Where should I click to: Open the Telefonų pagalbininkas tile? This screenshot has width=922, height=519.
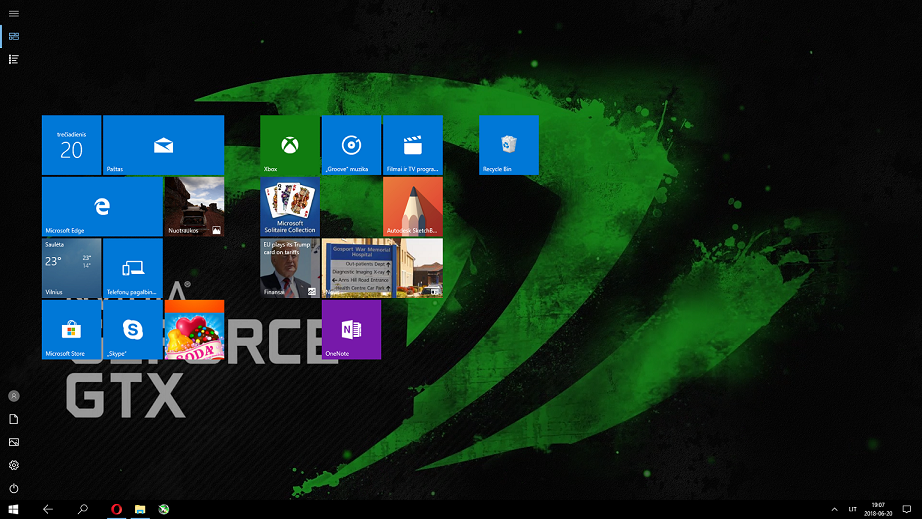pyautogui.click(x=133, y=268)
